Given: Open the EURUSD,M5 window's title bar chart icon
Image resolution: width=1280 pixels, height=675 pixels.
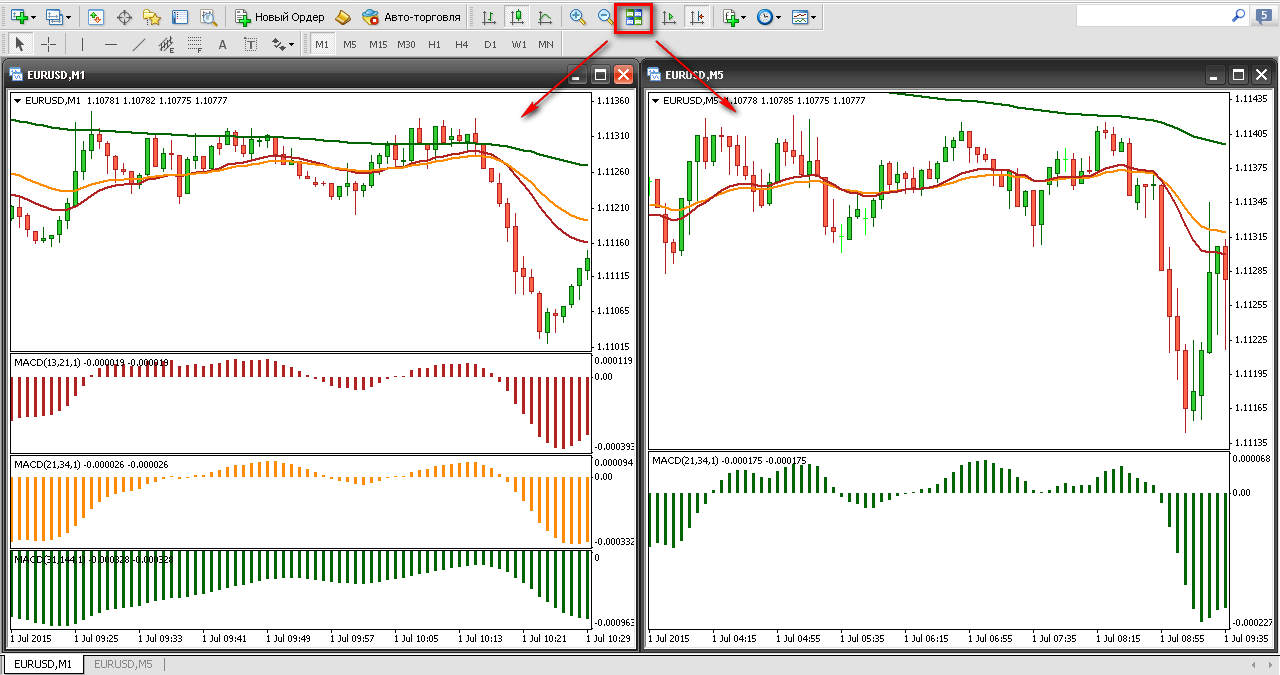Looking at the screenshot, I should pos(654,74).
